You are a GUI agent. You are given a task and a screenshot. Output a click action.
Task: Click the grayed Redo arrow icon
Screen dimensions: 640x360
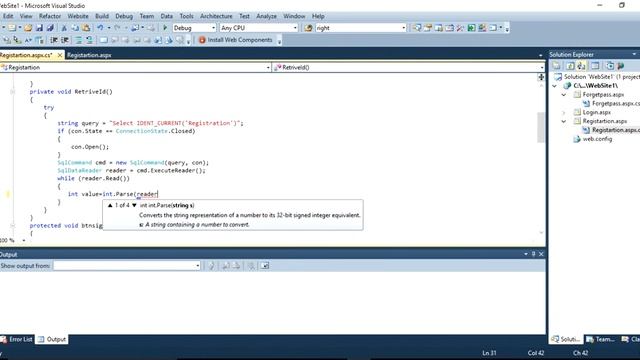point(118,28)
